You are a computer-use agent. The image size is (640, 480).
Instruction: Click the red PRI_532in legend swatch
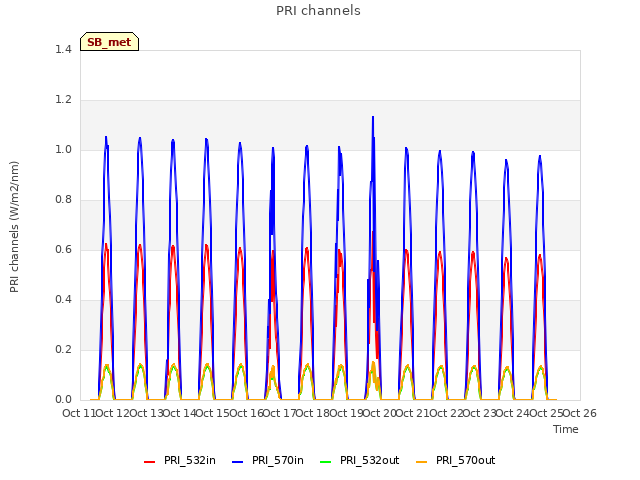tap(149, 462)
